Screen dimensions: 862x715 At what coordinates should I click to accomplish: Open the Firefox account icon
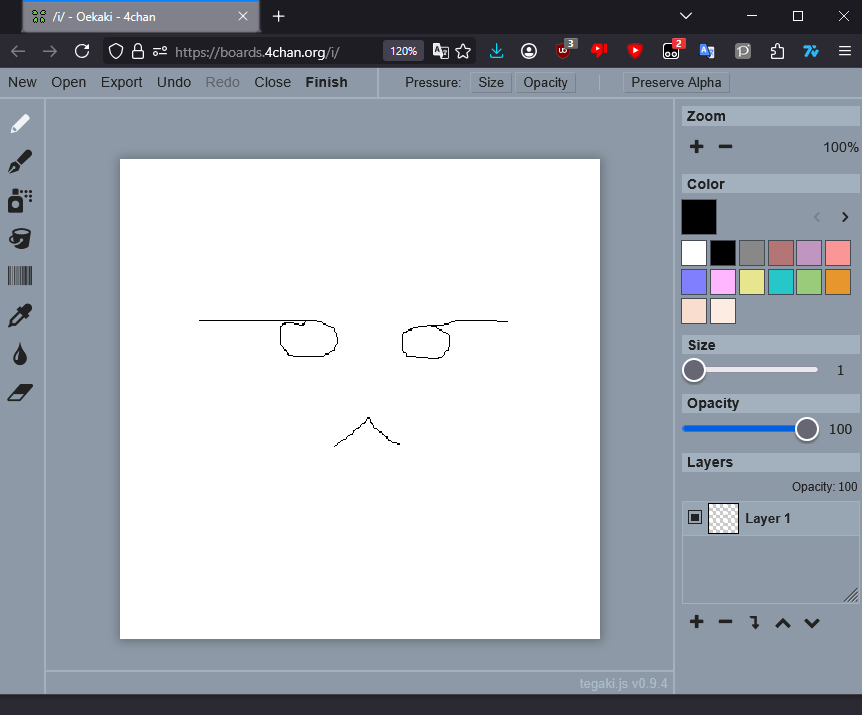[x=529, y=52]
